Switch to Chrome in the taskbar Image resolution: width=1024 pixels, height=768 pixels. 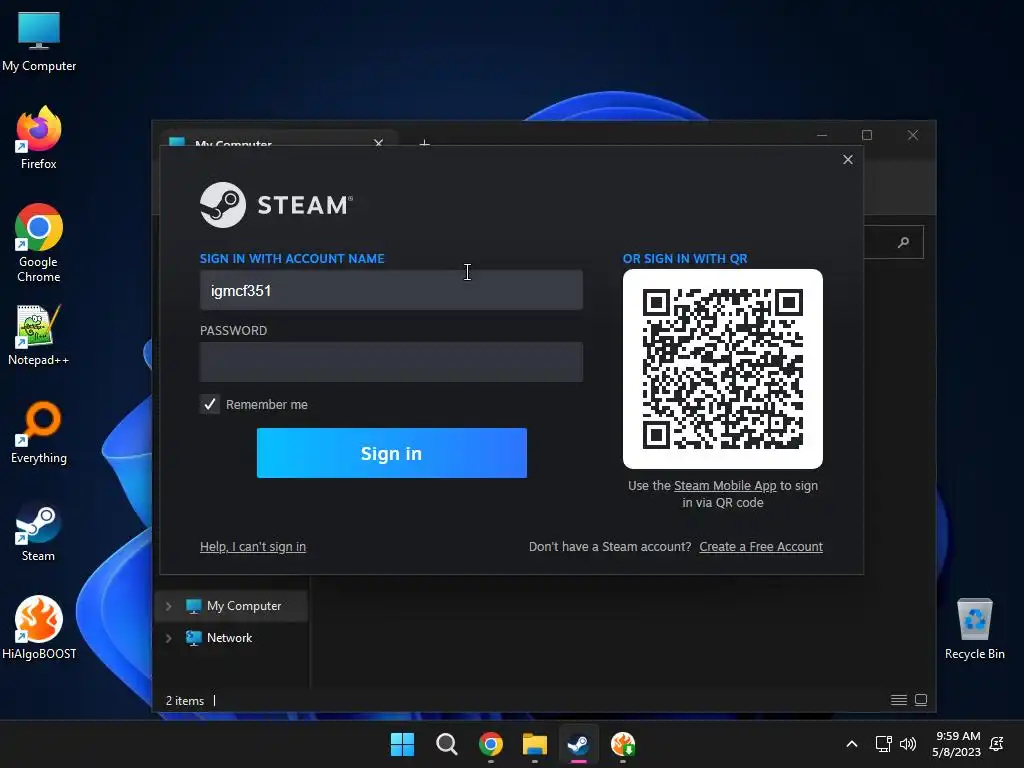click(490, 744)
